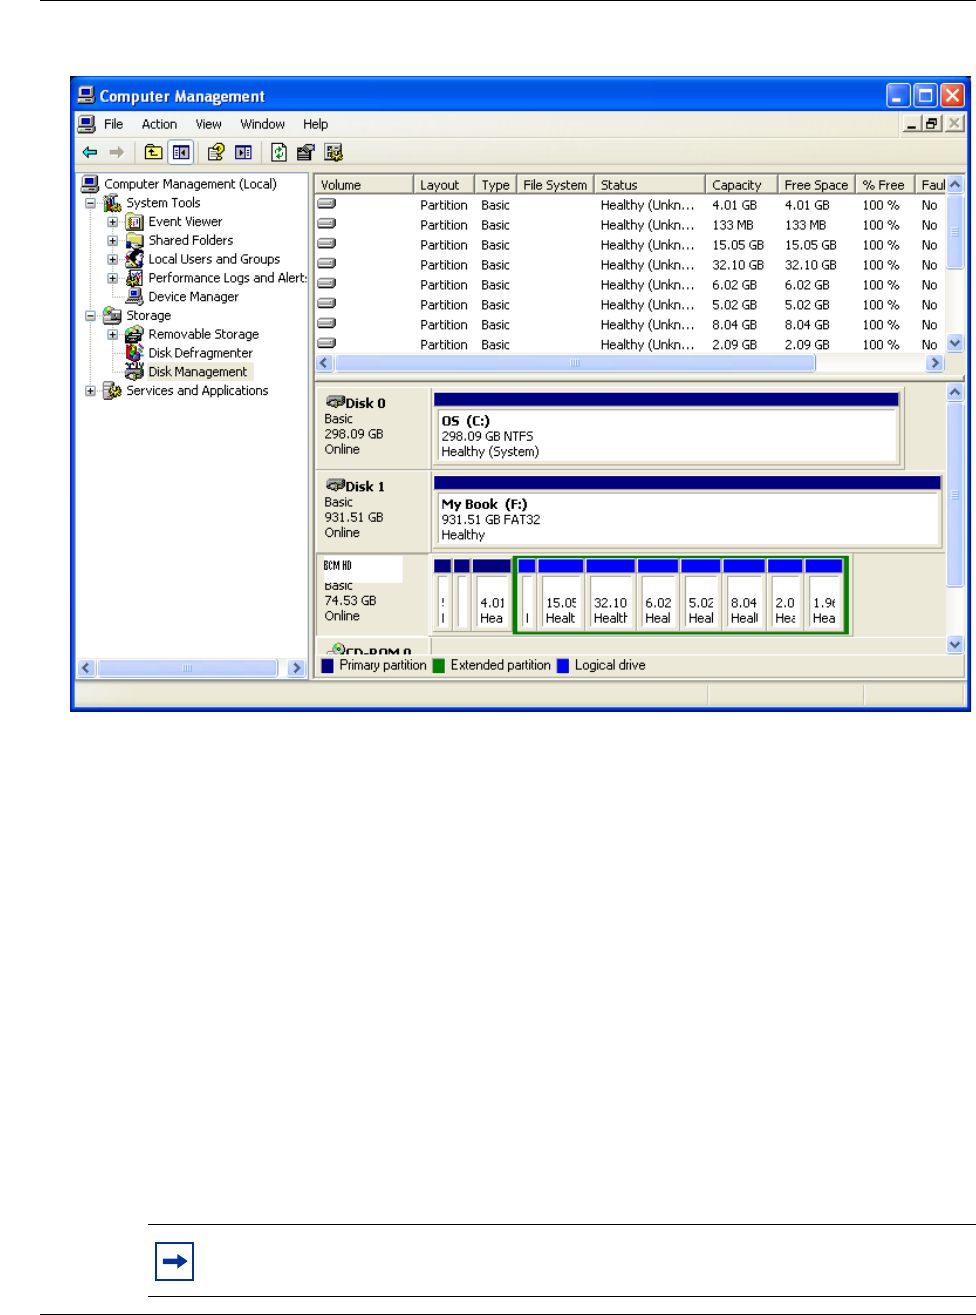Click the Removable Storage tree icon
The height and width of the screenshot is (1315, 976).
tap(134, 334)
